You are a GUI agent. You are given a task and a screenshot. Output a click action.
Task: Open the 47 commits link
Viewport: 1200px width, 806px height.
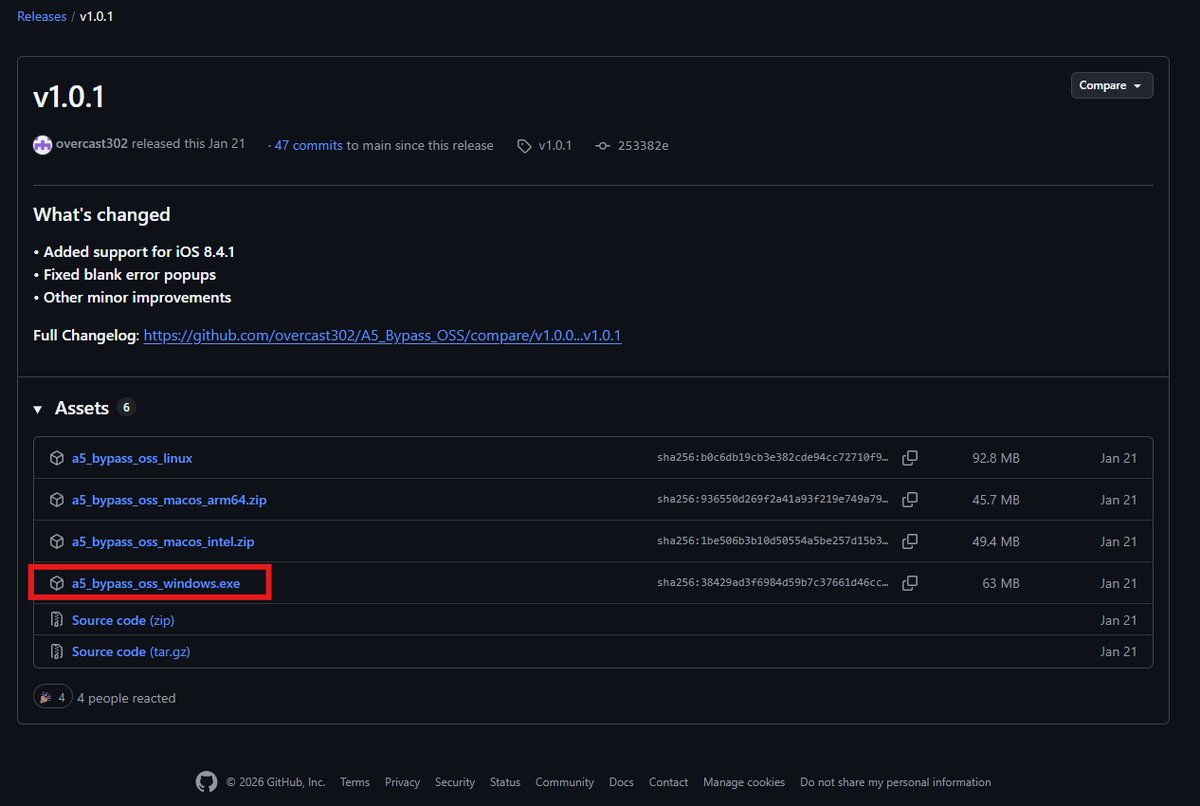pos(309,146)
